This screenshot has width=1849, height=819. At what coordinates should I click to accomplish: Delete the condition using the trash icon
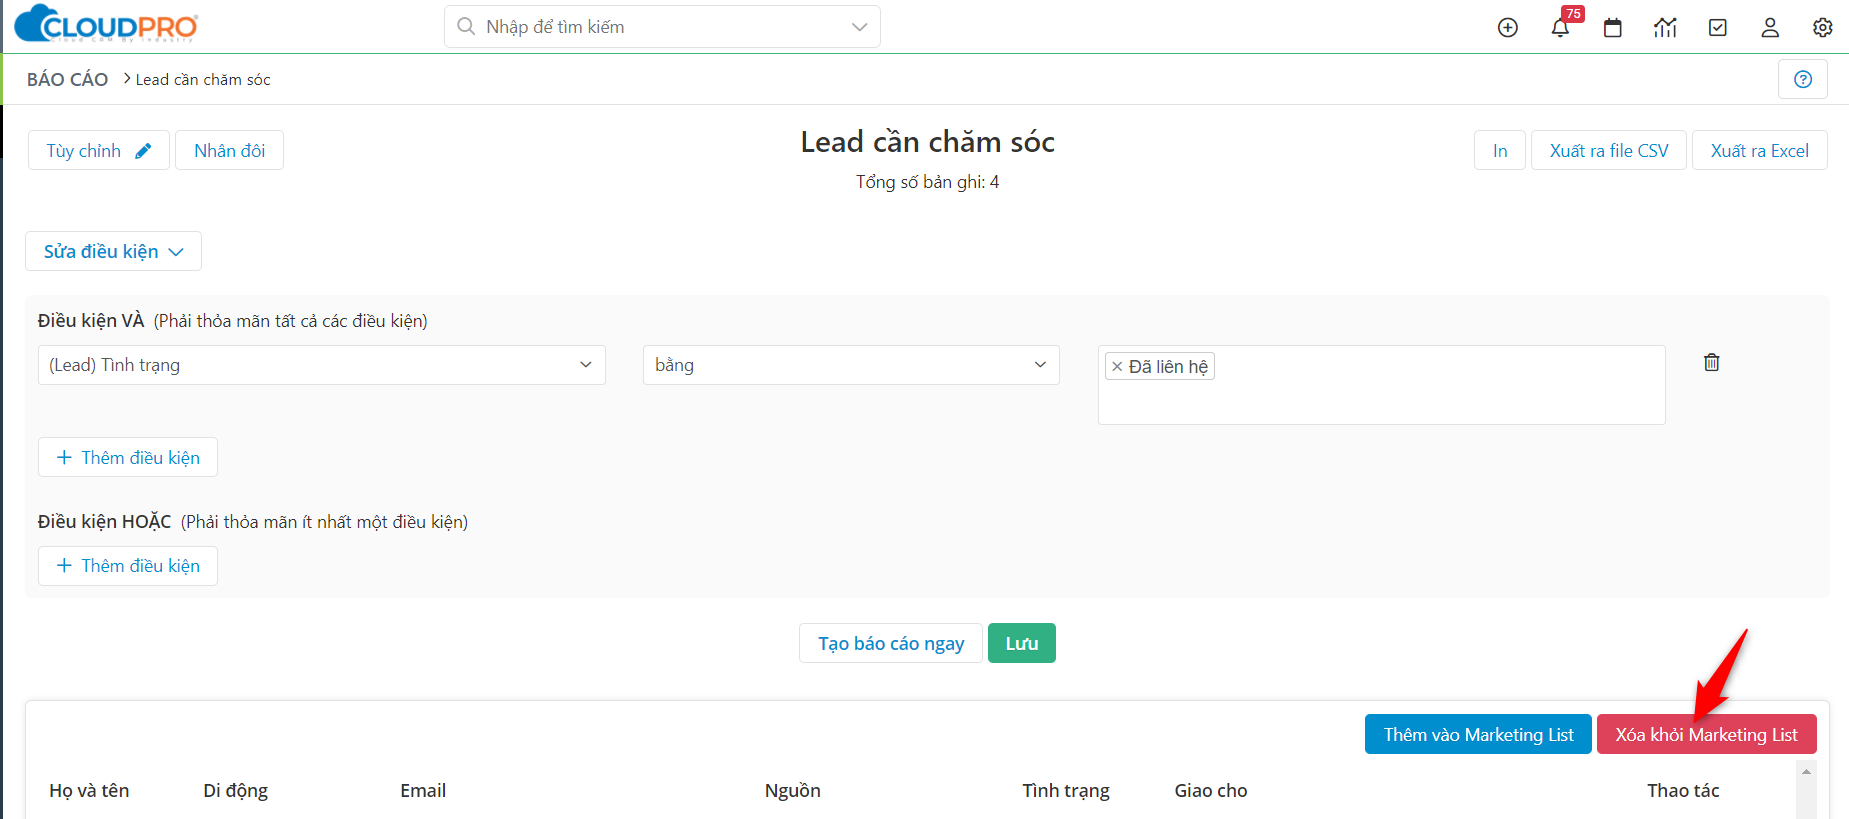point(1711,362)
